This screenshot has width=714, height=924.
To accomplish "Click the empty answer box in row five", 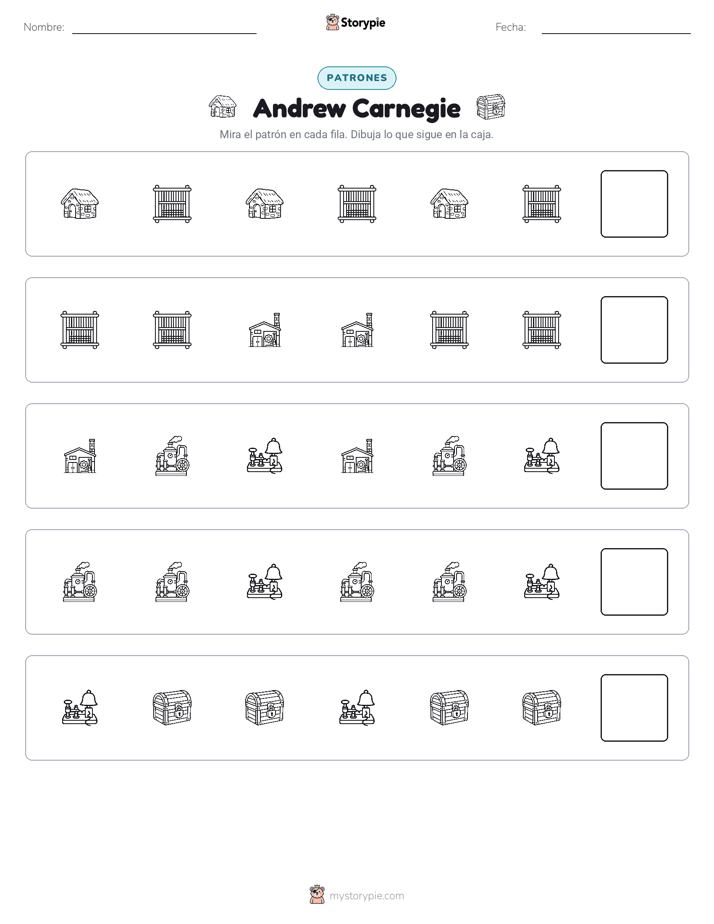I will coord(634,708).
